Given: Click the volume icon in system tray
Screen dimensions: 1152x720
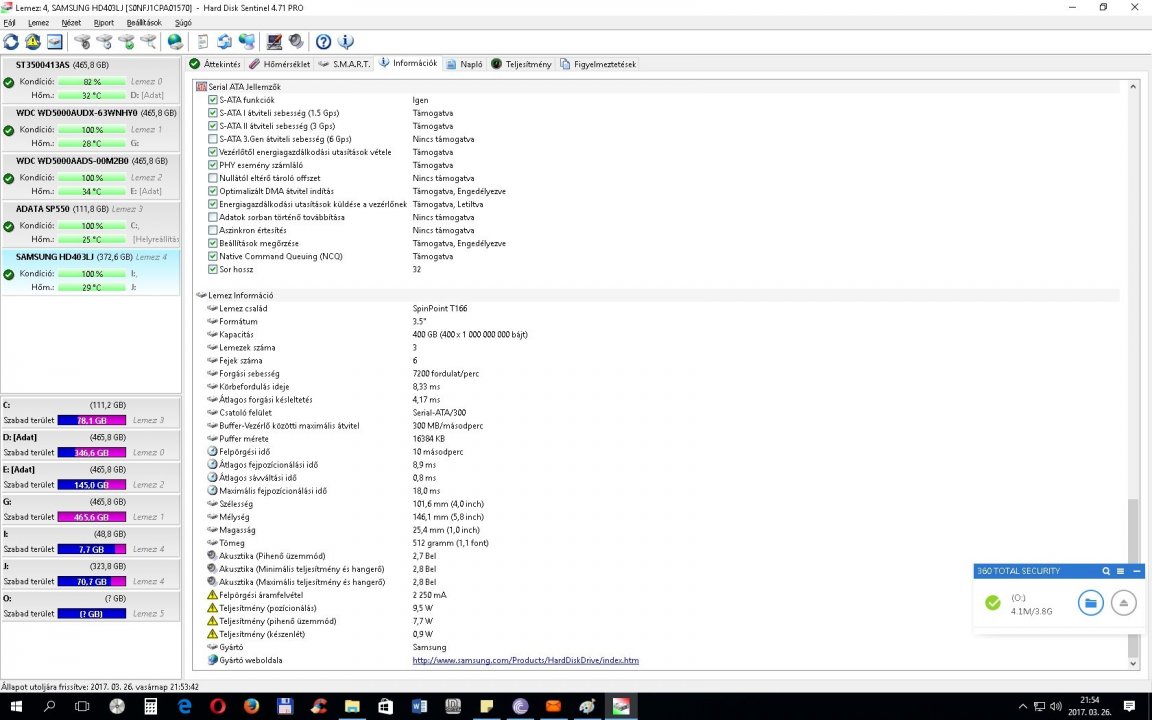Looking at the screenshot, I should pyautogui.click(x=1056, y=706).
